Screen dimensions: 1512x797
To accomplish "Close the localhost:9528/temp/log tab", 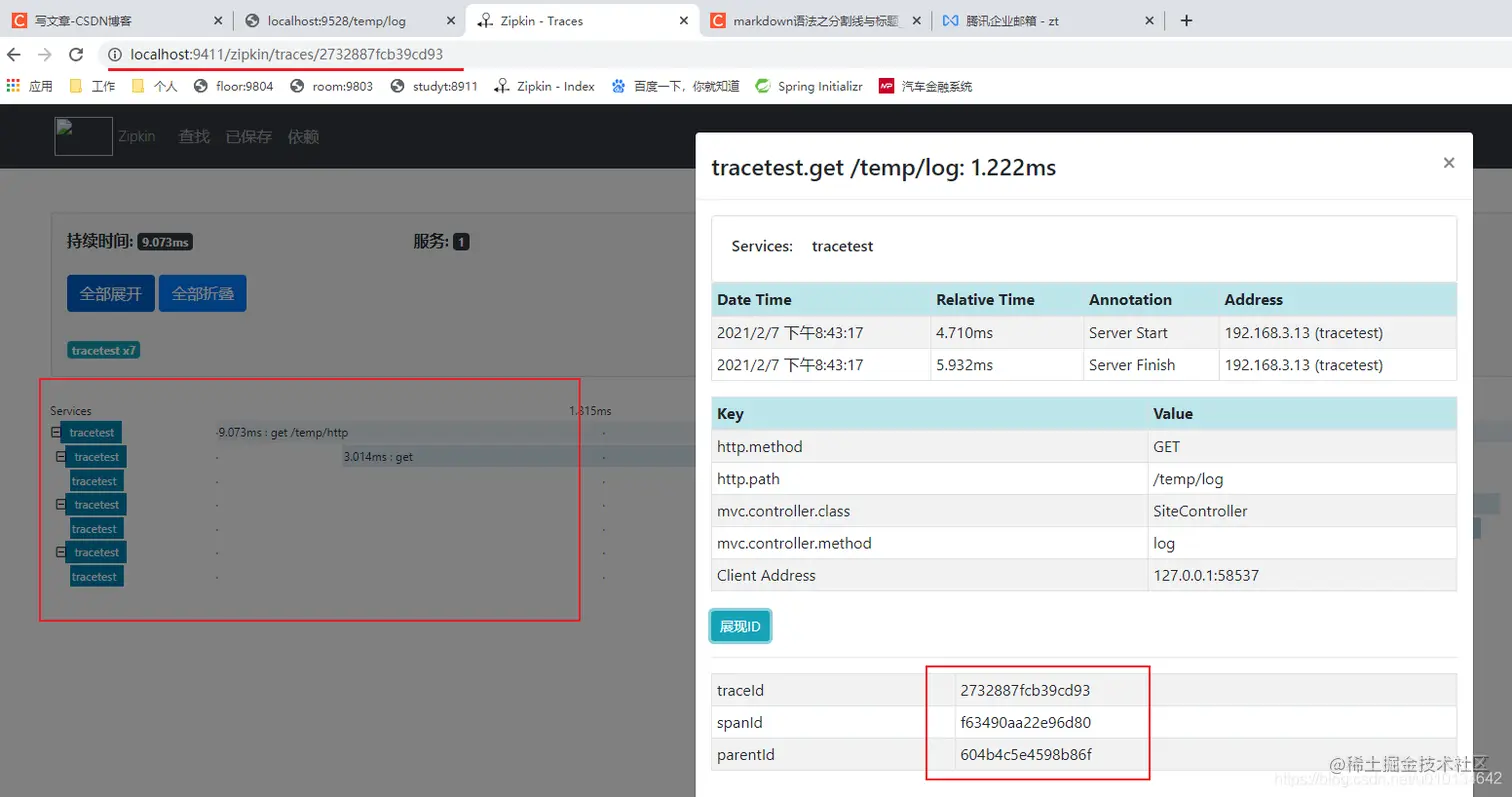I will (451, 20).
